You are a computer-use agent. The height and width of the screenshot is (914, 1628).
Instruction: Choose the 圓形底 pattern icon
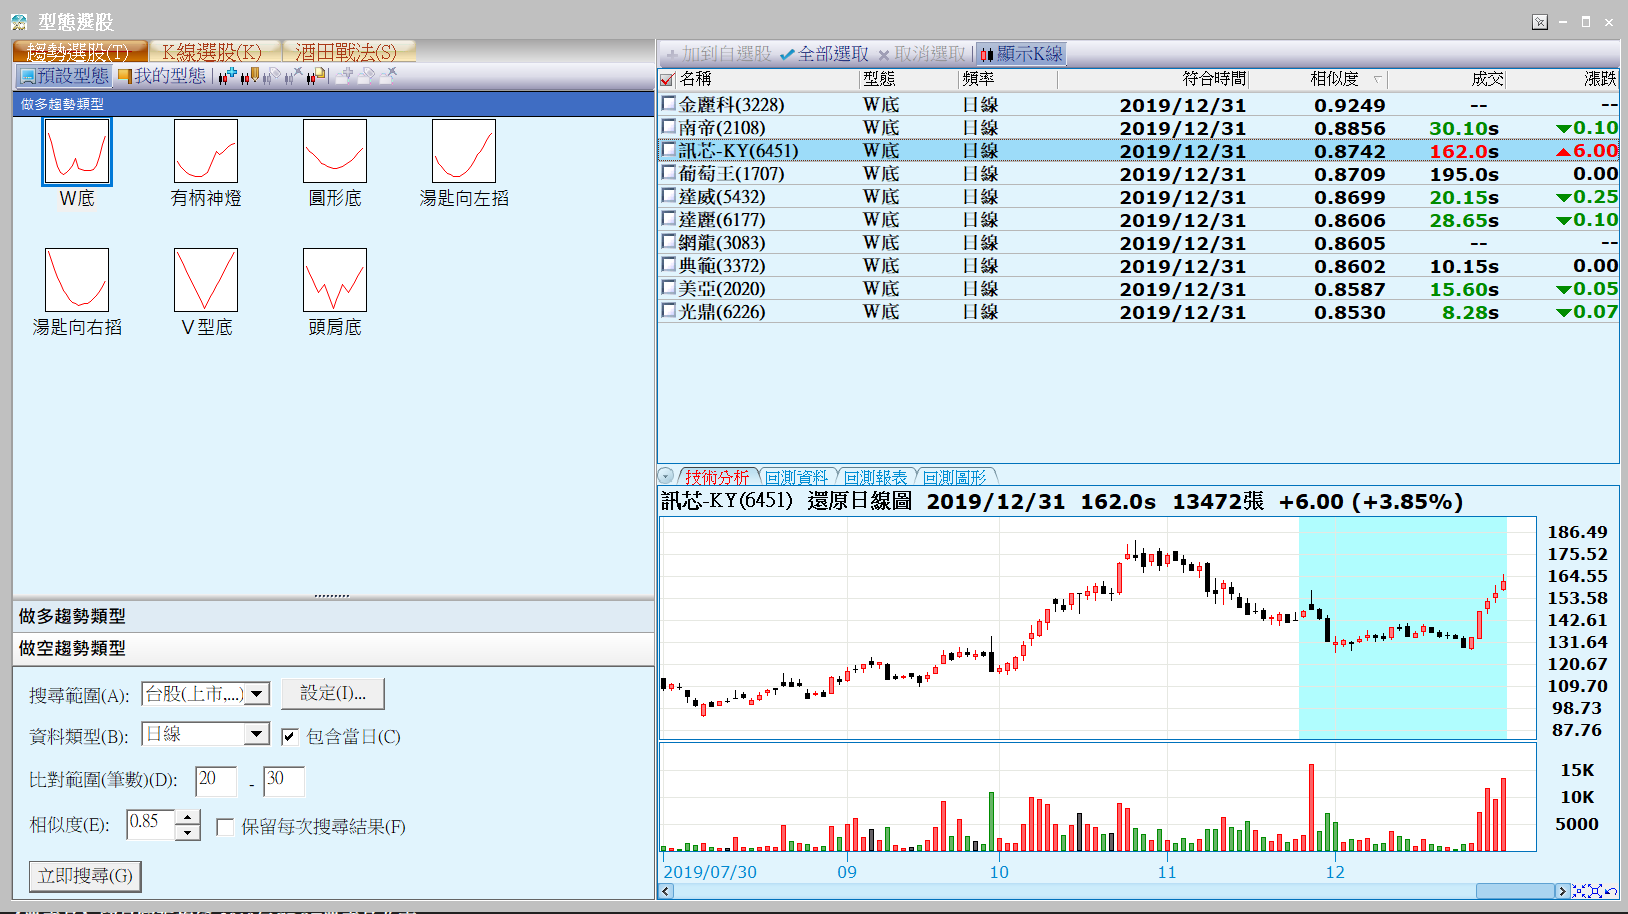[335, 152]
